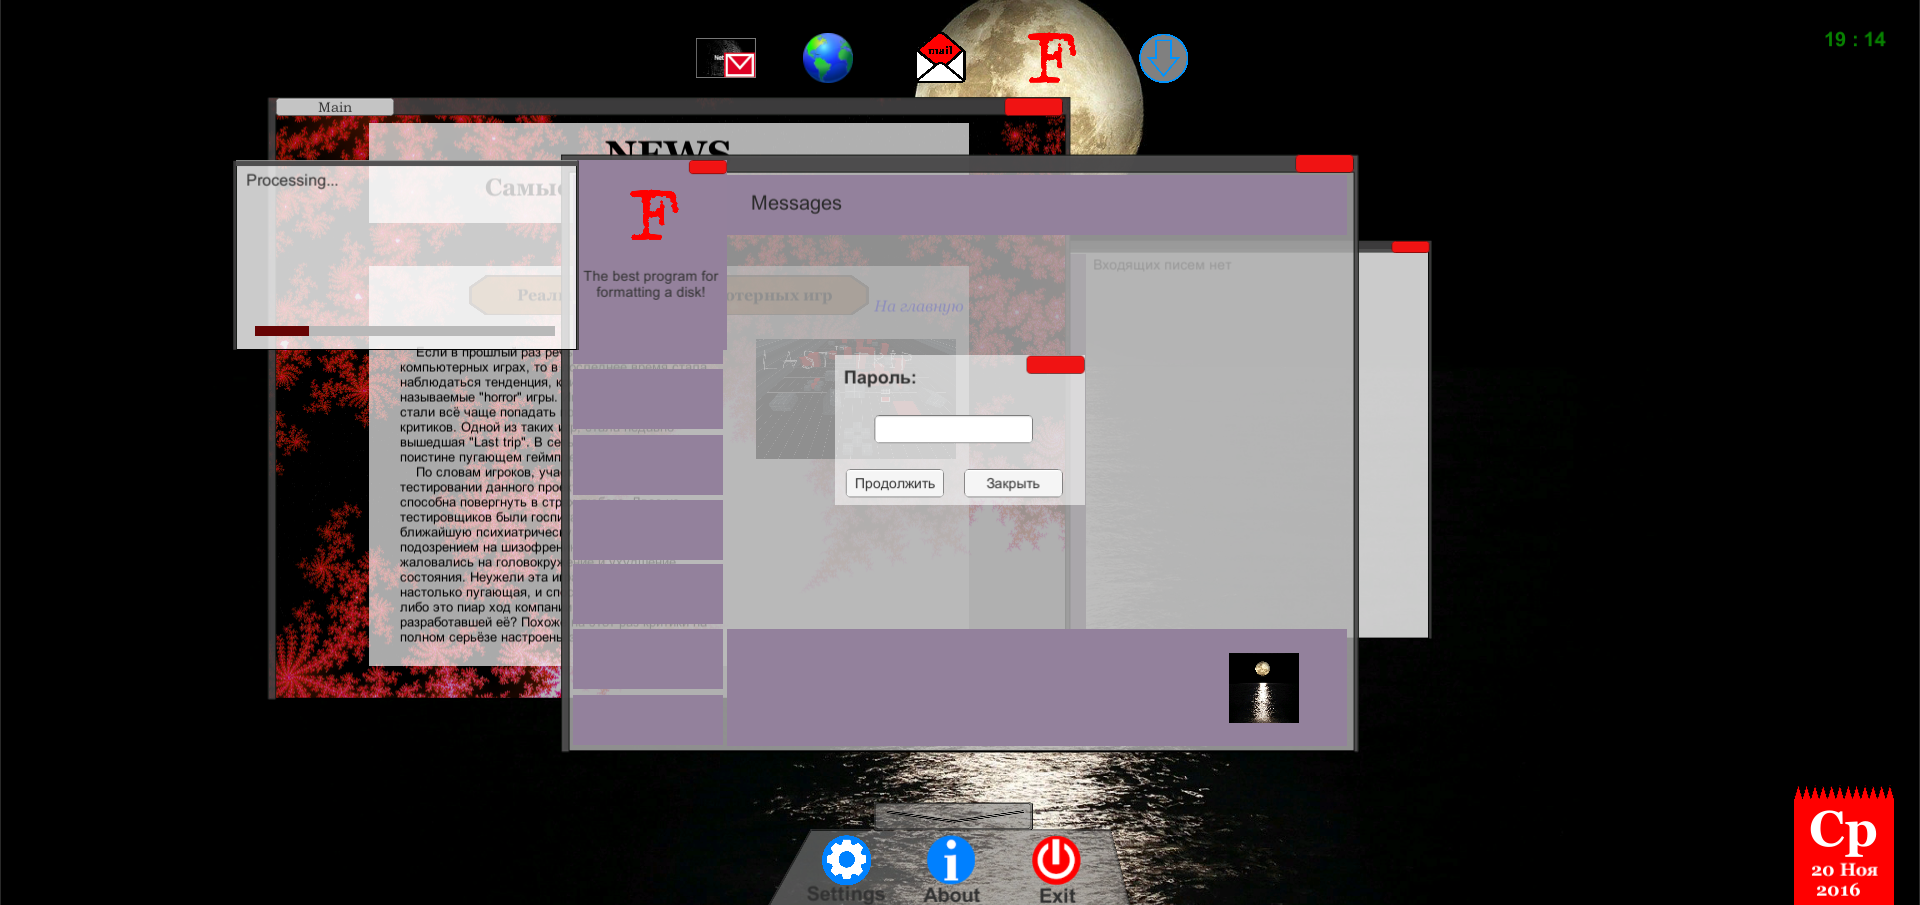Open the Net mail desktop icon
This screenshot has height=905, width=1920.
click(x=726, y=58)
